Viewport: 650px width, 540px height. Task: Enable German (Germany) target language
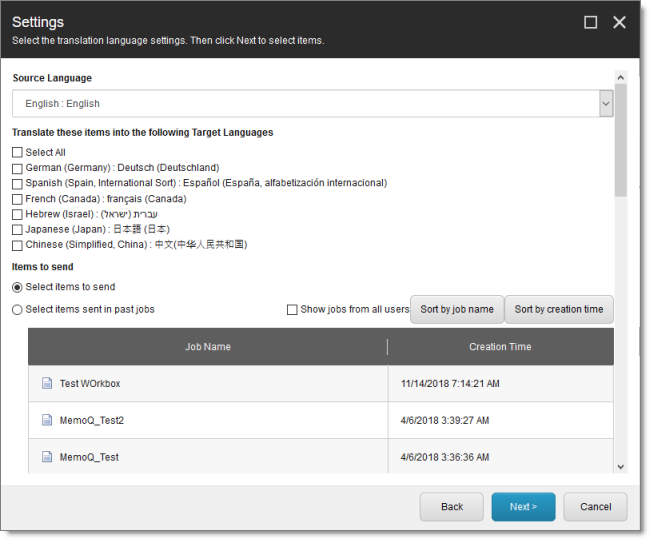pos(17,168)
